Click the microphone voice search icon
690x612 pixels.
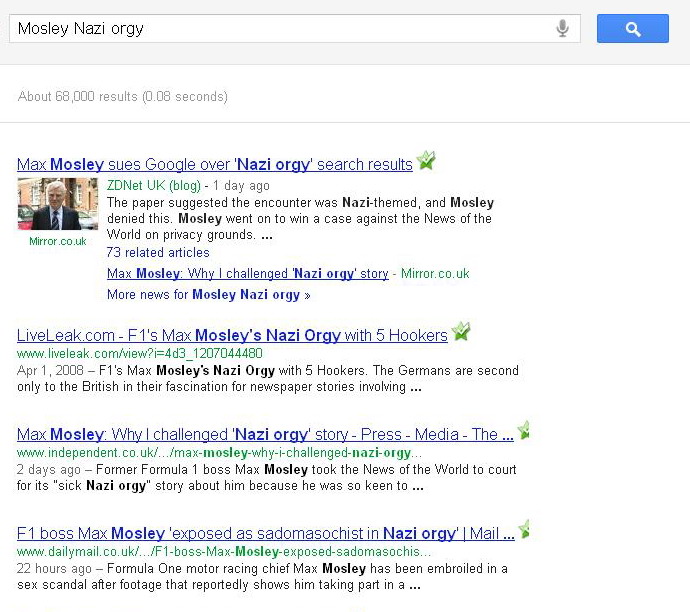pyautogui.click(x=562, y=29)
